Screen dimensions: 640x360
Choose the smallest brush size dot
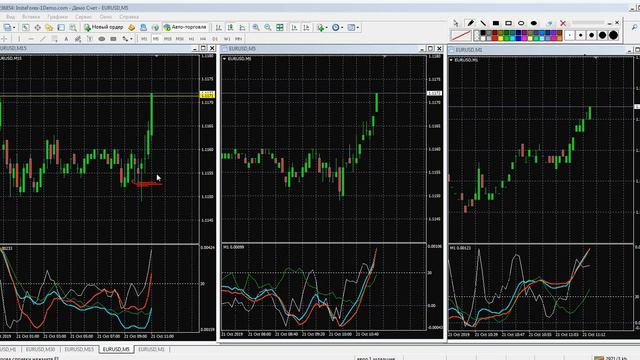click(569, 35)
